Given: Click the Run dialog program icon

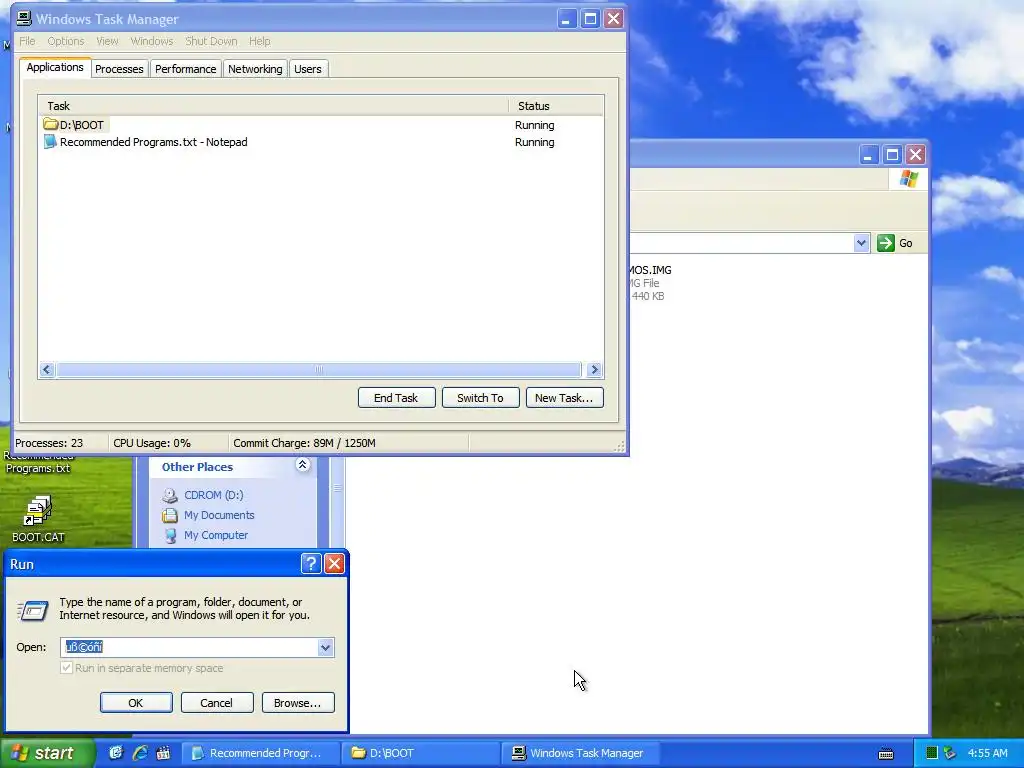Looking at the screenshot, I should tap(33, 610).
